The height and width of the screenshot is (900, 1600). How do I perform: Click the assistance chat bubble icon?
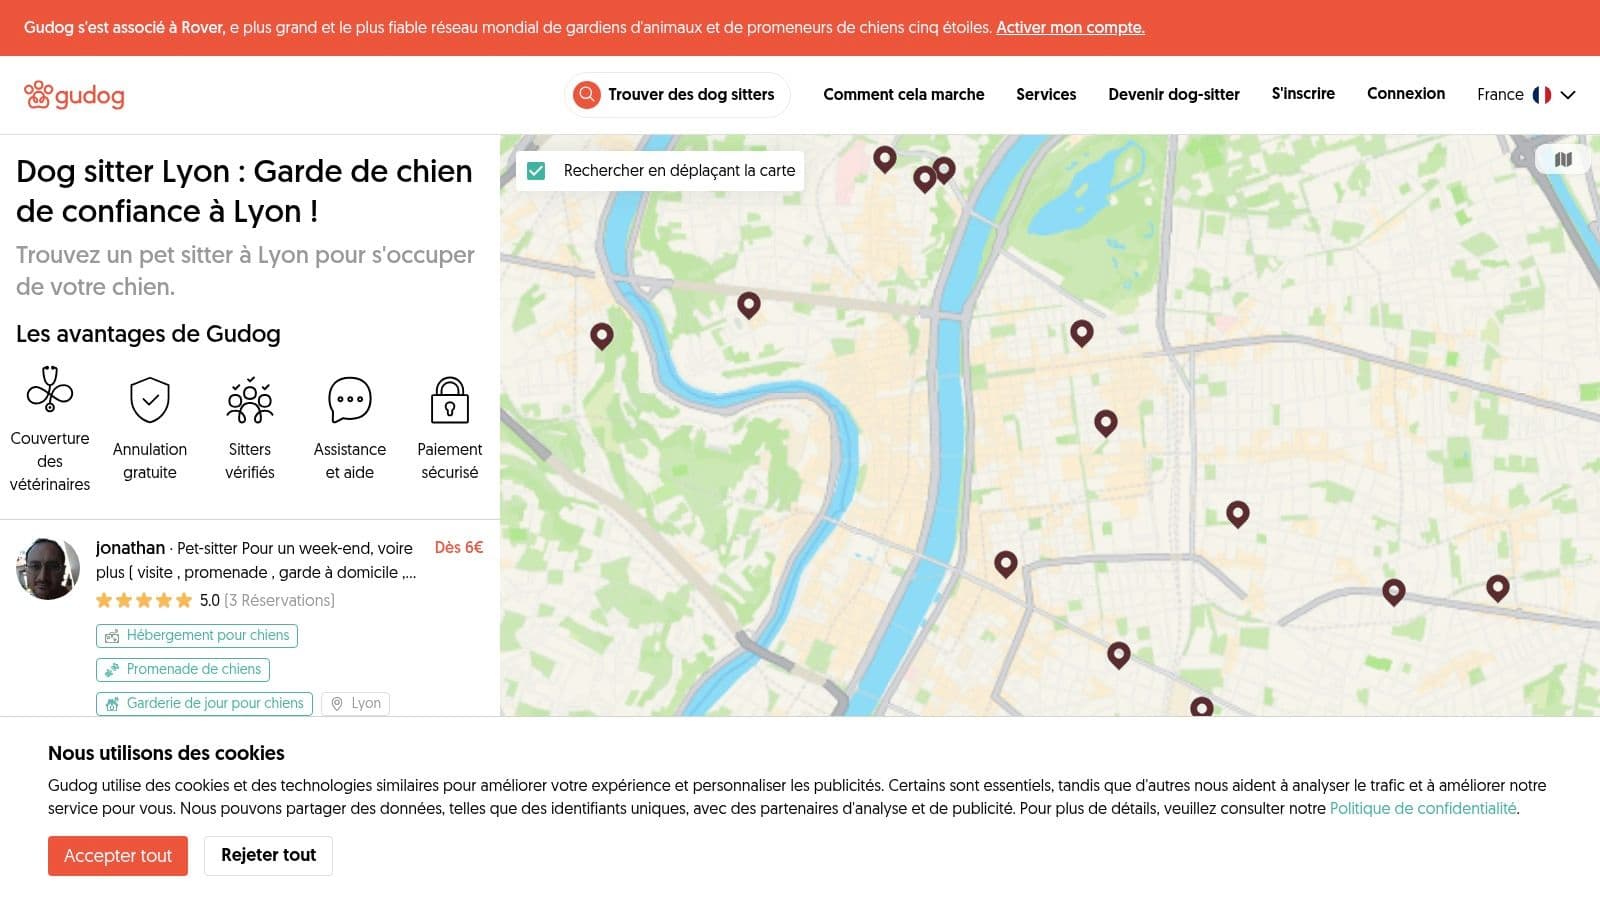(x=350, y=400)
